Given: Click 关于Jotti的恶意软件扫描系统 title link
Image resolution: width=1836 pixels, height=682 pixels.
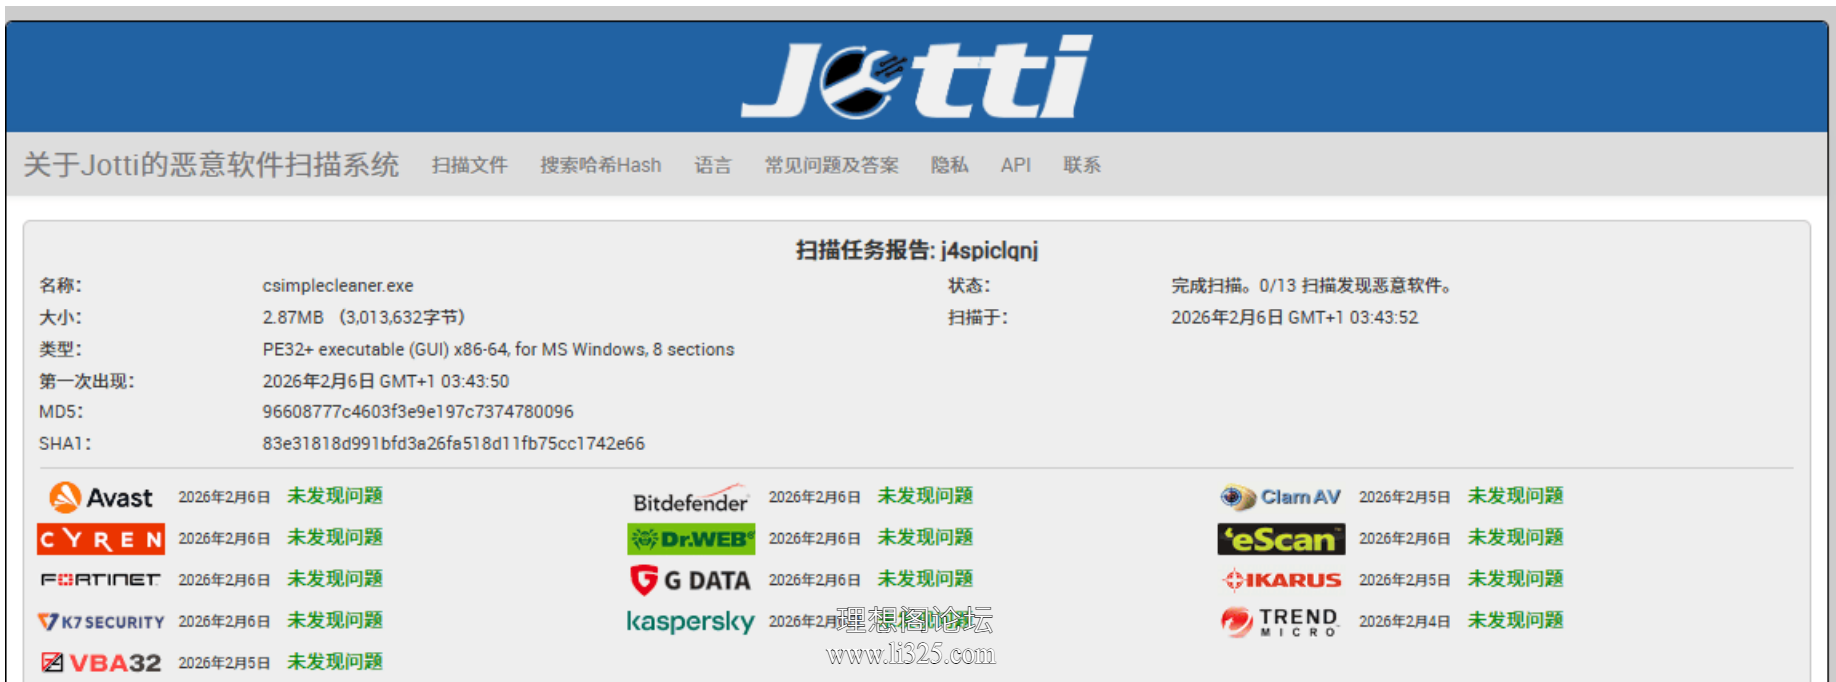Looking at the screenshot, I should coord(211,164).
